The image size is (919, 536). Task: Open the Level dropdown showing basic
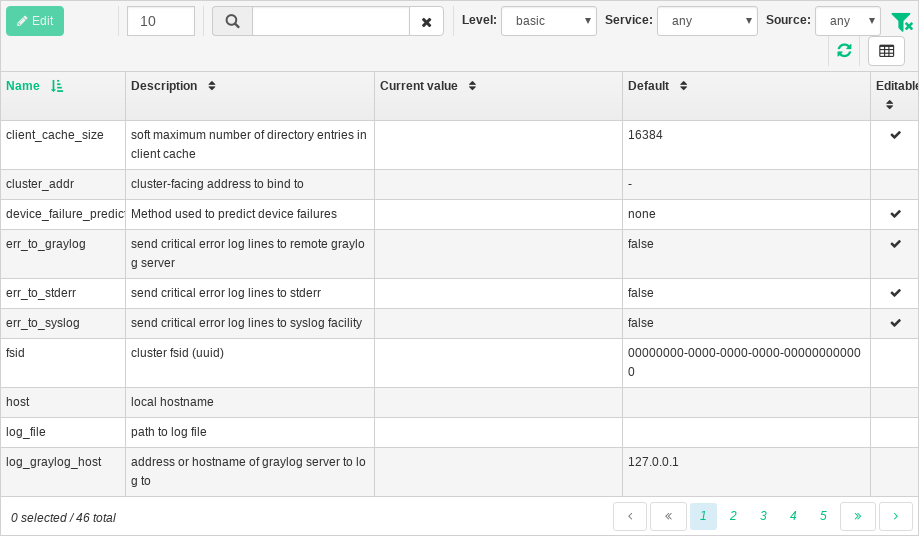(x=548, y=21)
